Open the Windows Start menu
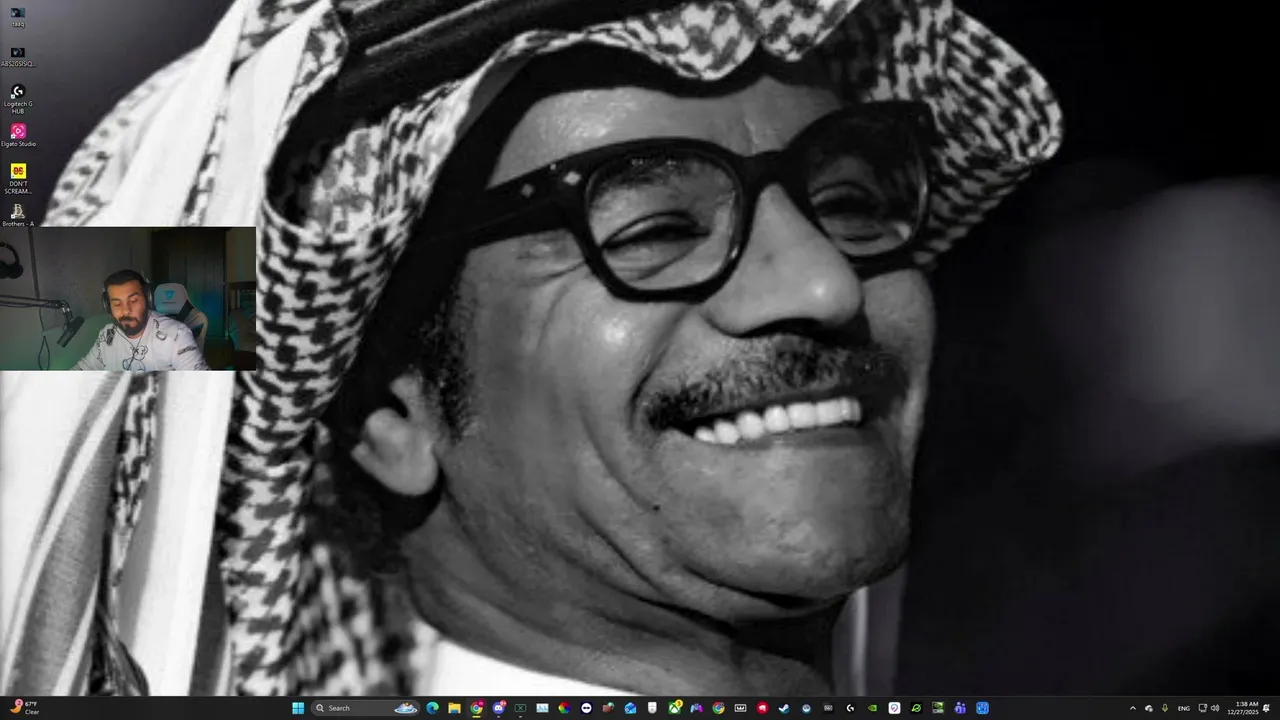The image size is (1280, 720). [298, 708]
